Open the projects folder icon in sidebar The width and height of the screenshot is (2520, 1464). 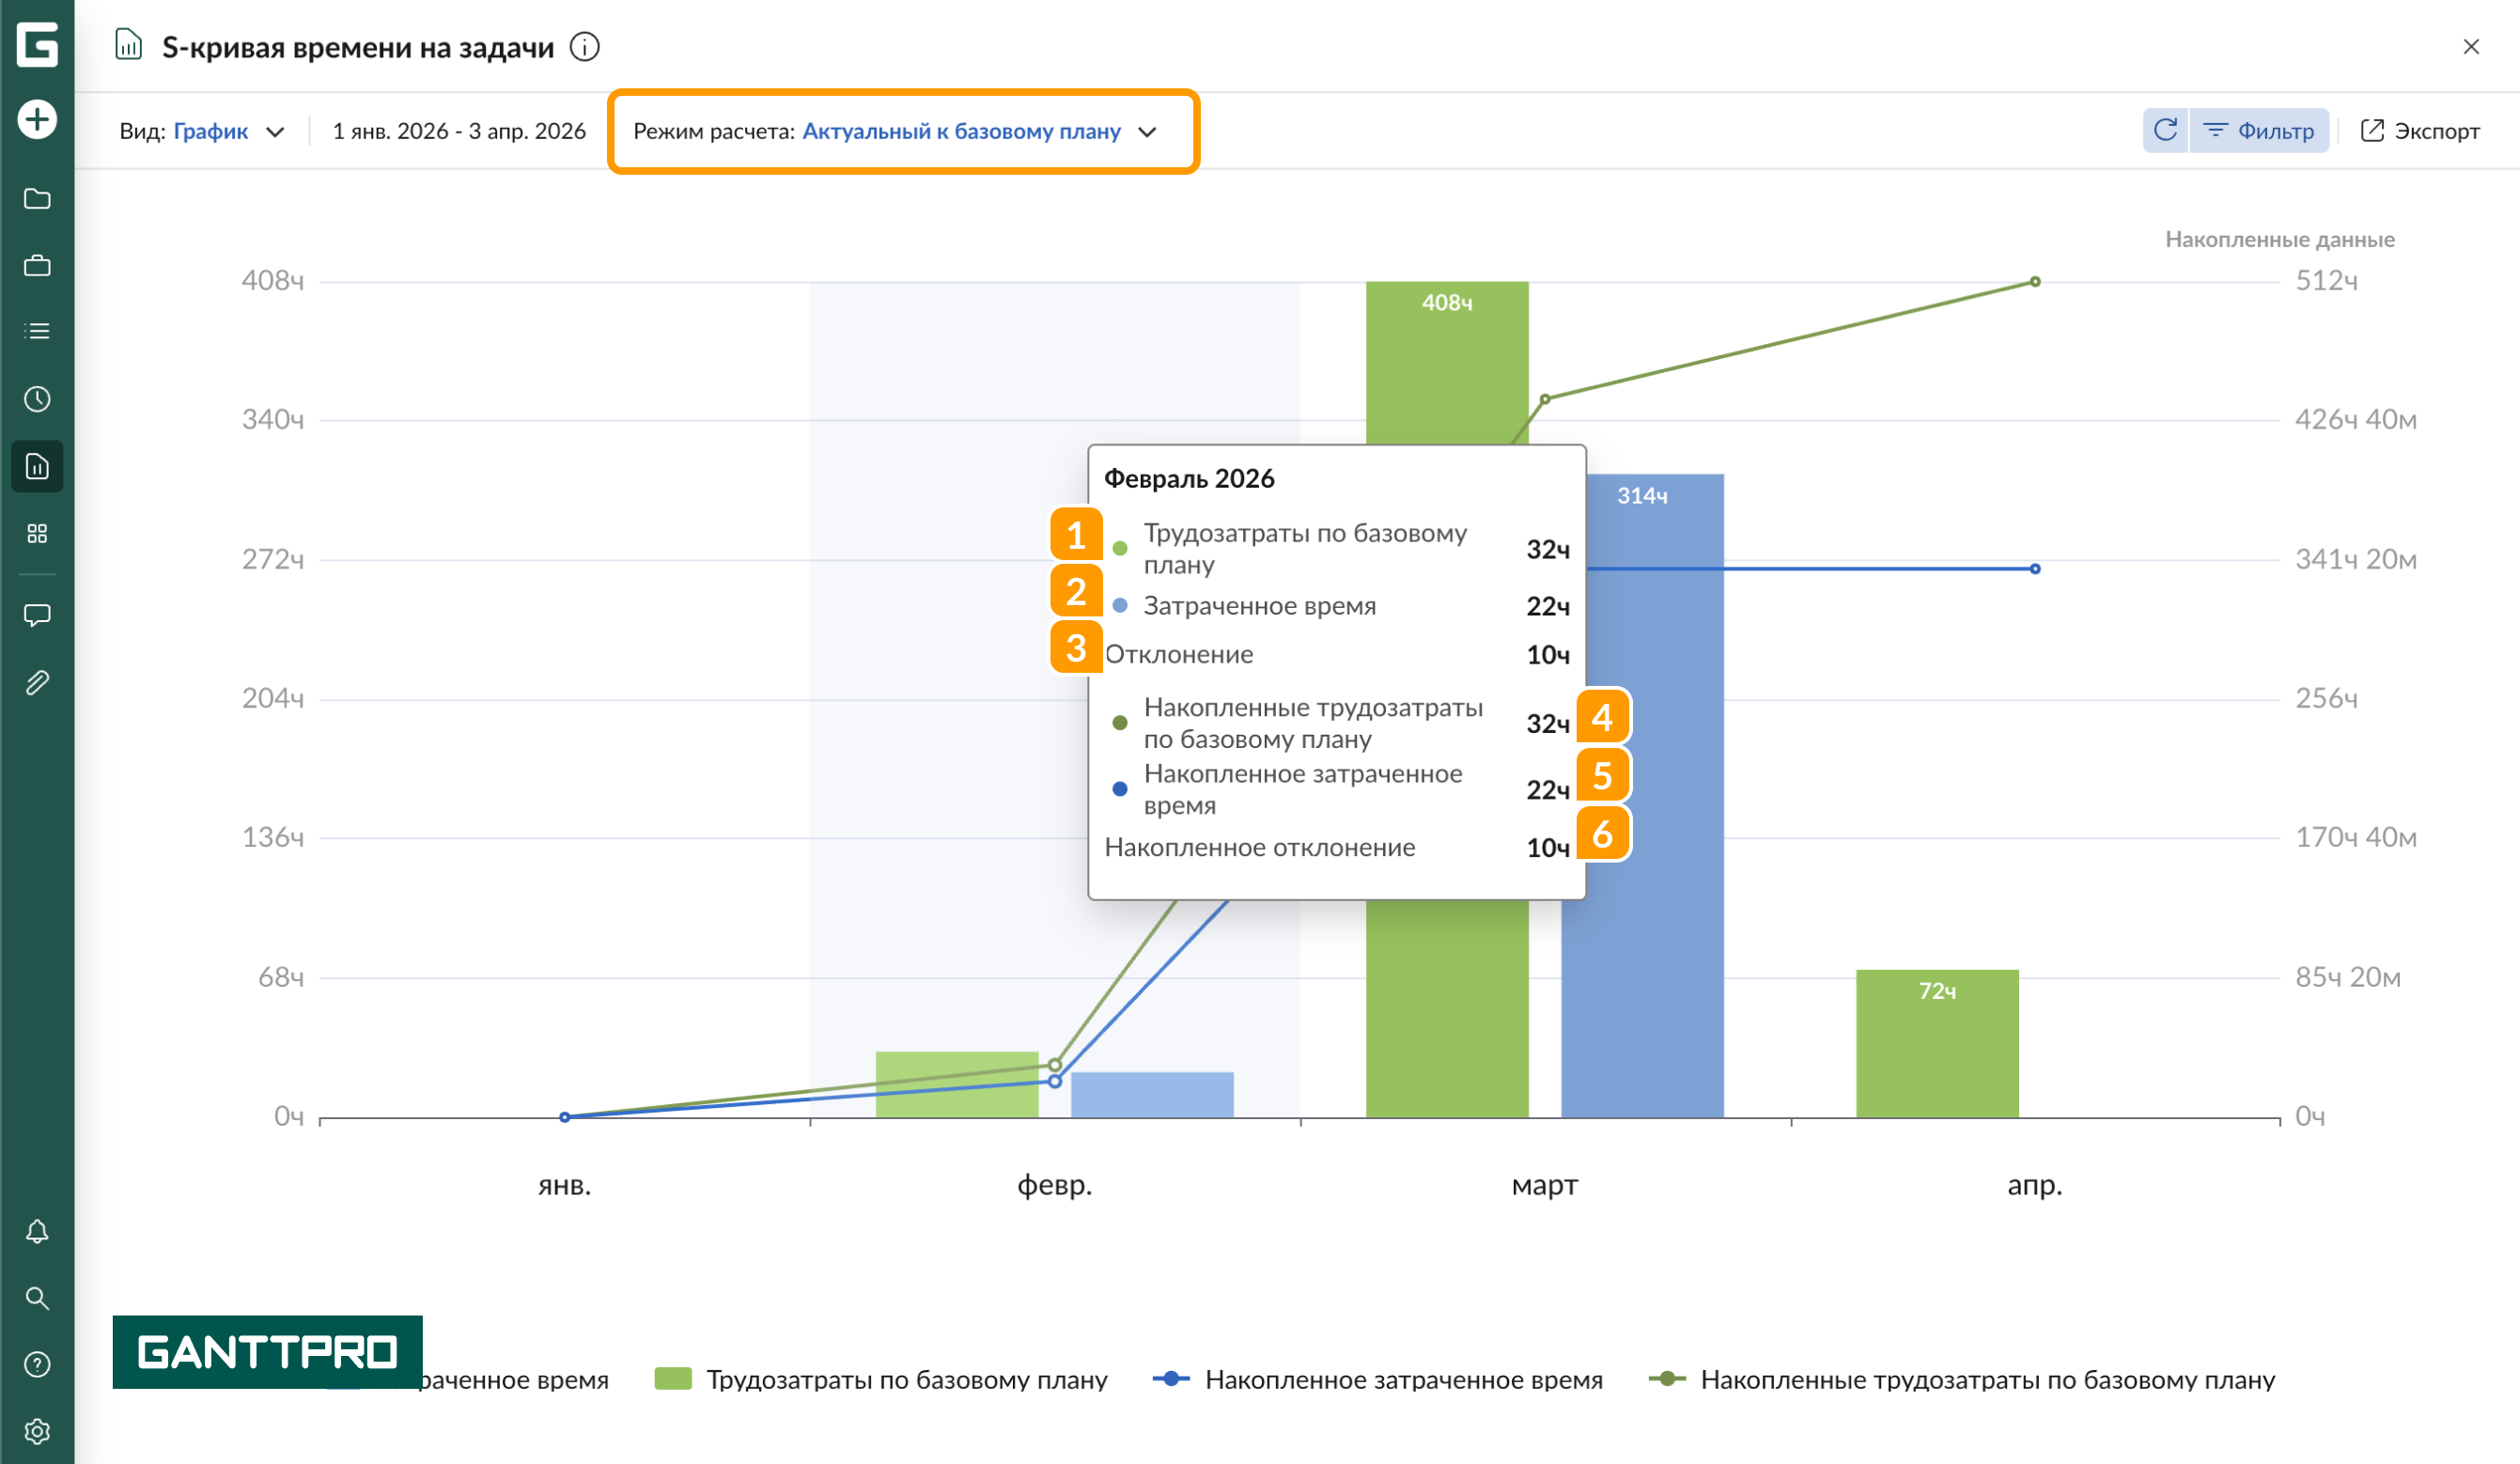37,199
